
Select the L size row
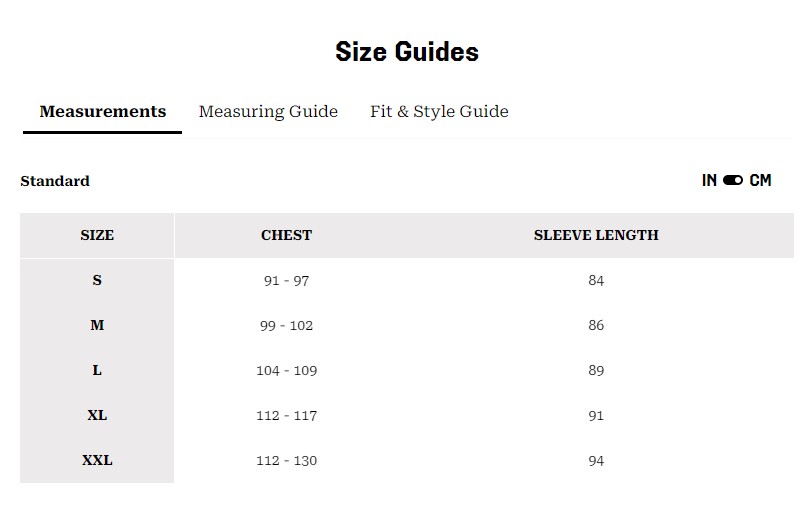tap(97, 371)
